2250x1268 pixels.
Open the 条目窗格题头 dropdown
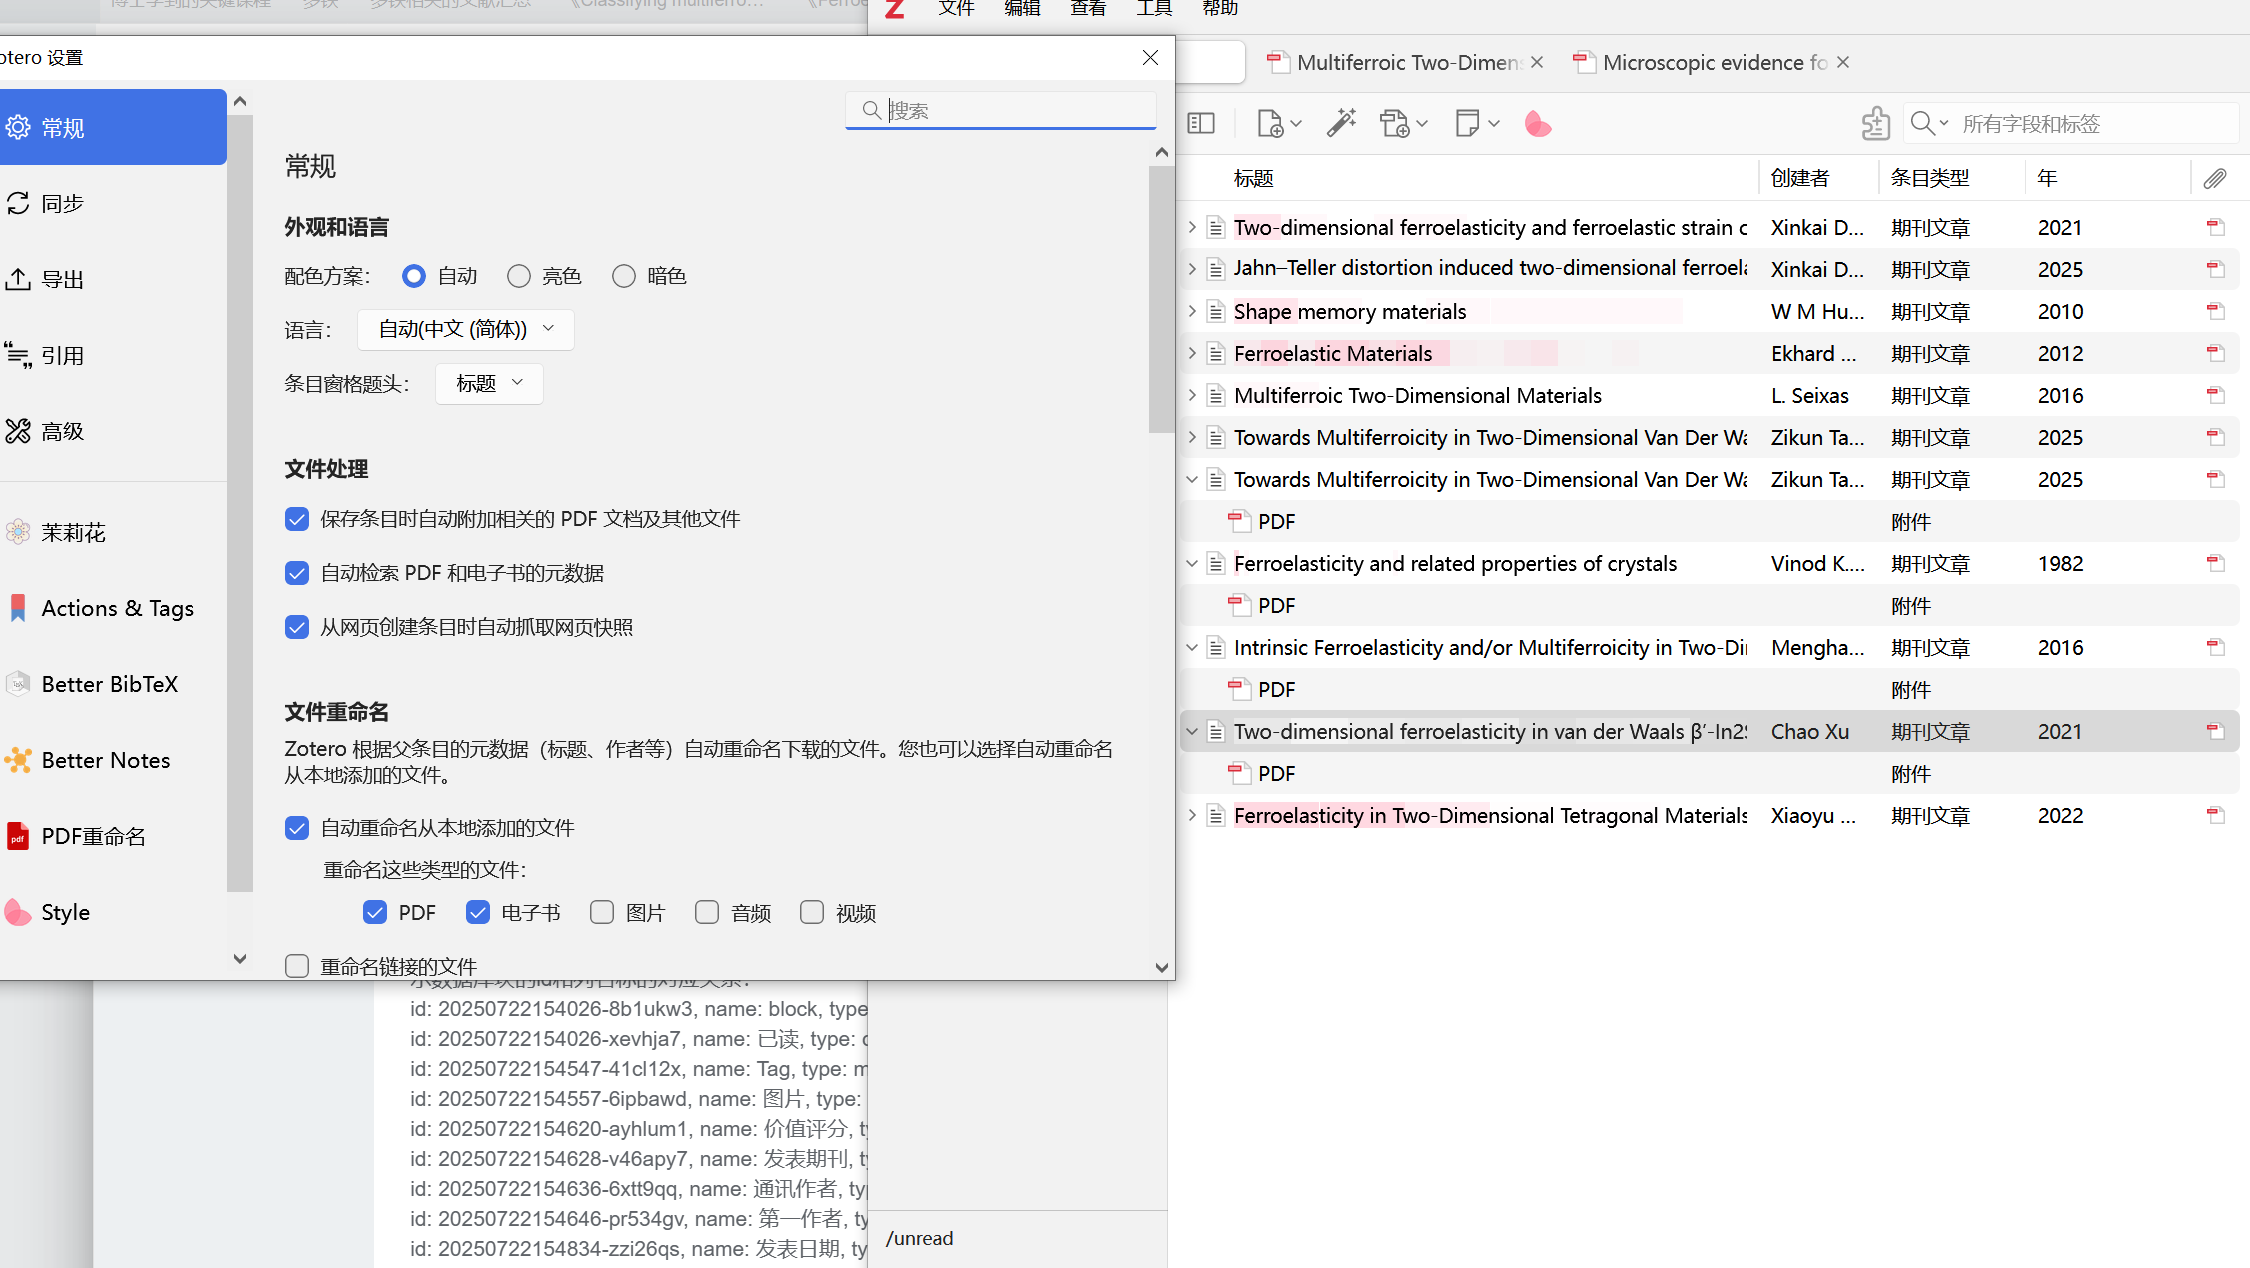click(x=489, y=383)
